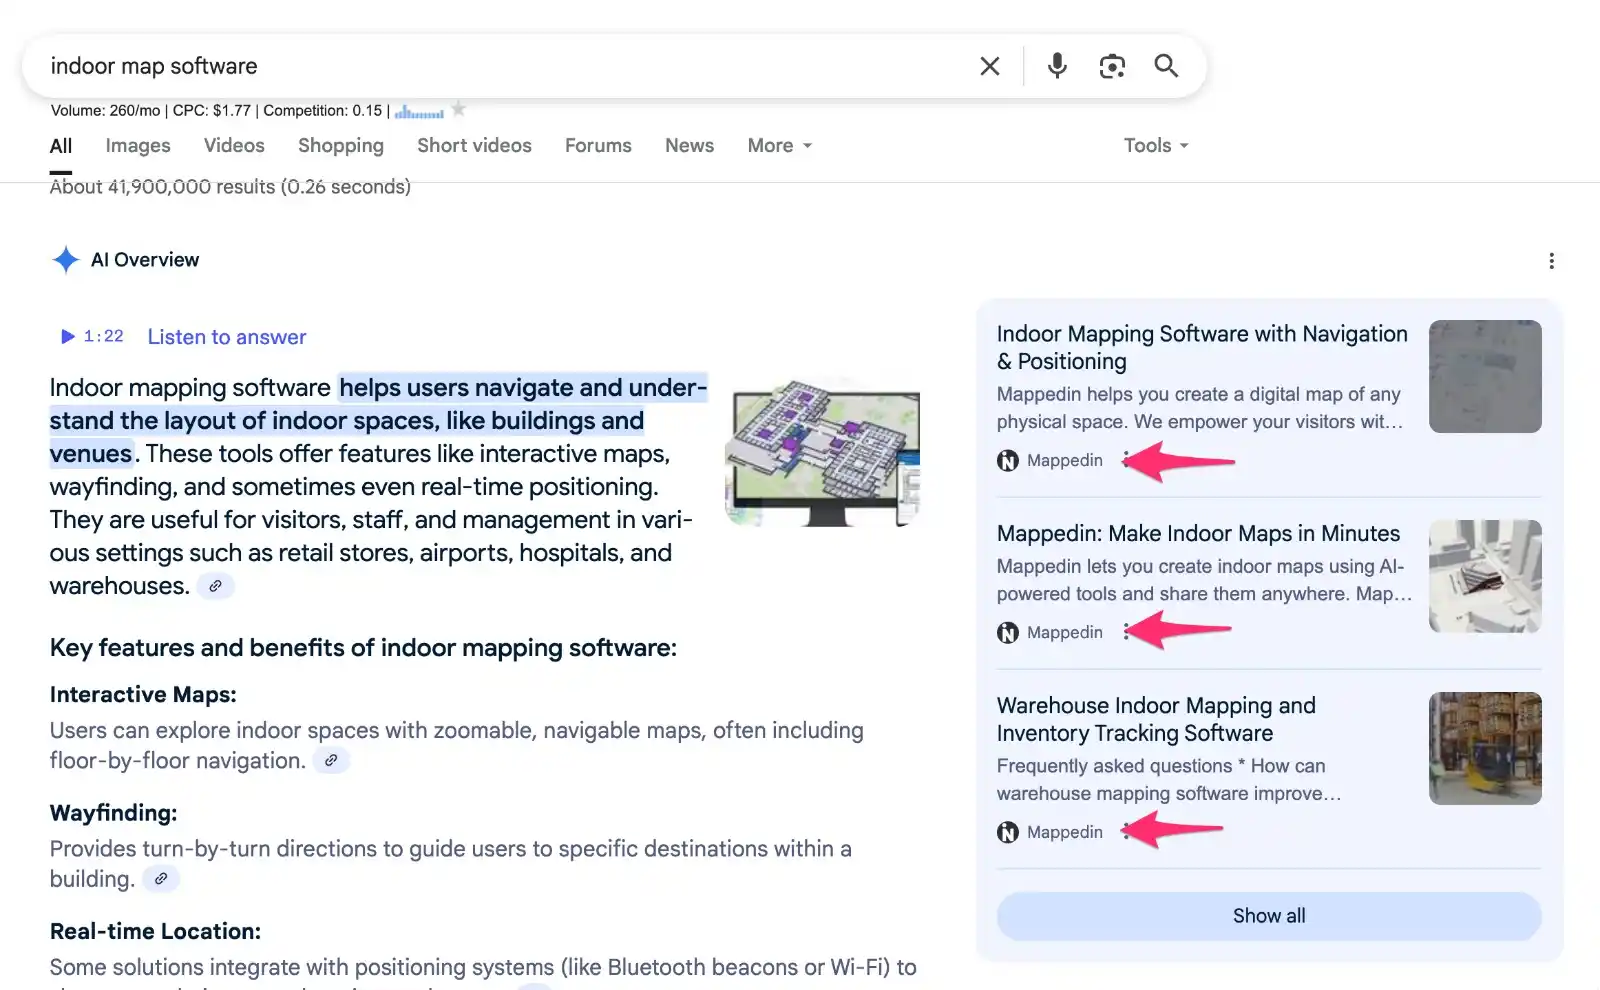Open three-dot menu on Warehouse Indoor Mapping card
The image size is (1600, 990).
(x=1126, y=832)
